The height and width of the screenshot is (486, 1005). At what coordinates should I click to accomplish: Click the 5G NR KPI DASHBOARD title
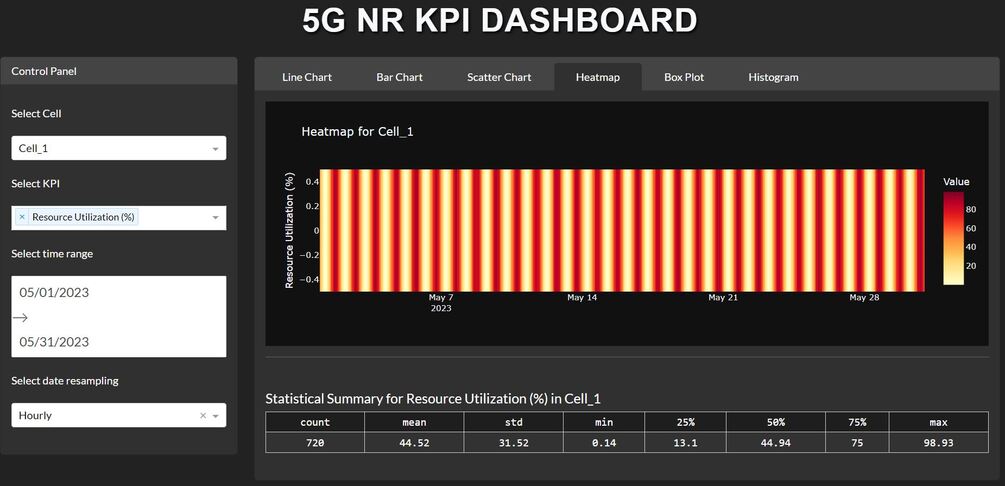pos(499,21)
